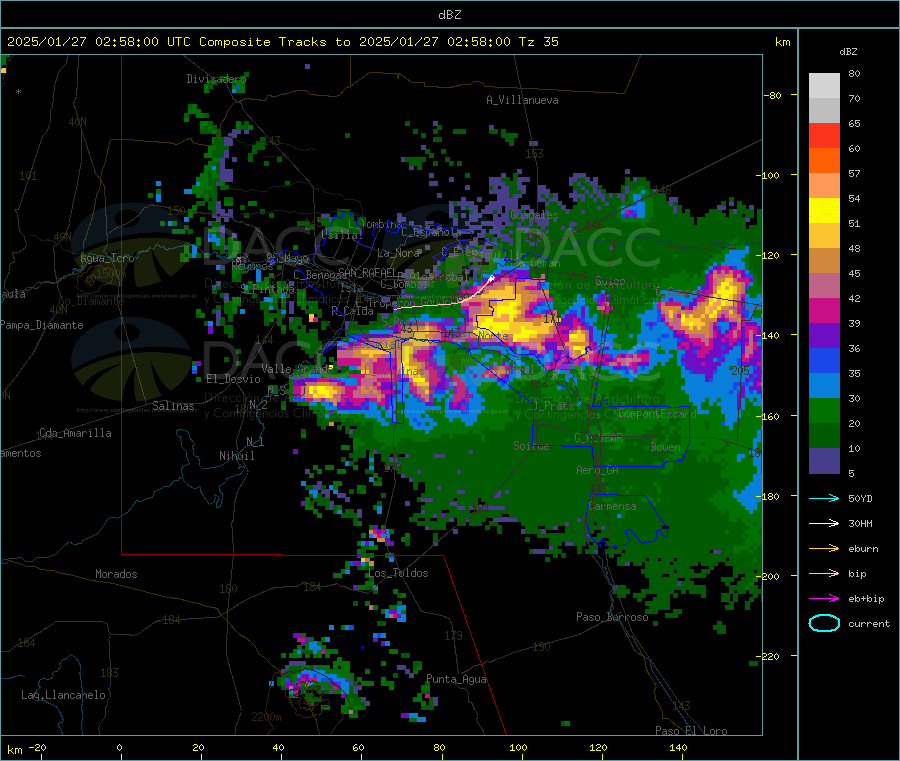Click the 'Paso_El_Loro' map label
Image resolution: width=900 pixels, height=761 pixels.
[x=691, y=731]
